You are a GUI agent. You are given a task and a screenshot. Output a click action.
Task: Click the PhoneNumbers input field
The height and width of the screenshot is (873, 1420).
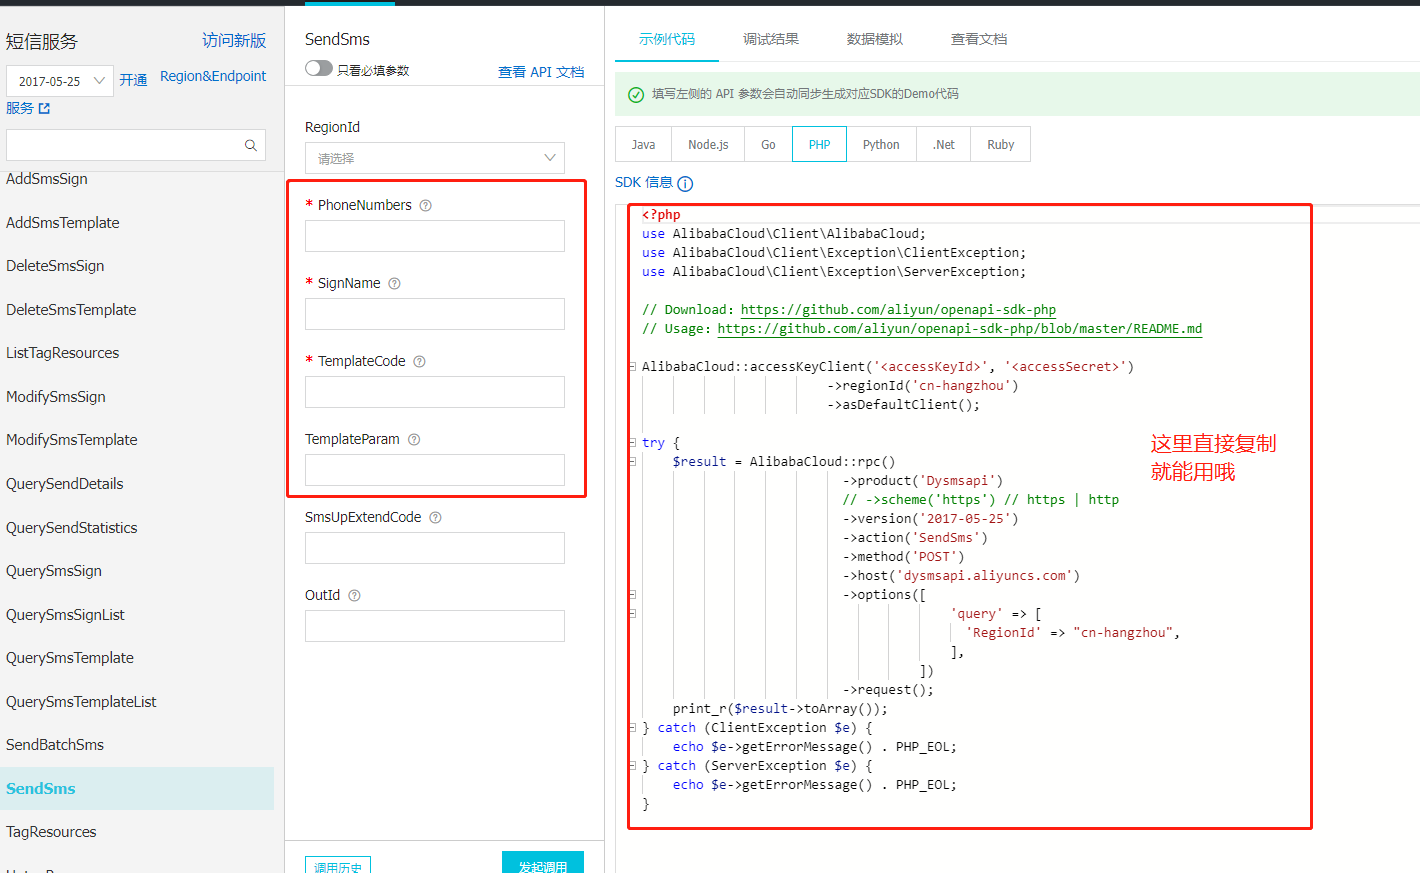(x=435, y=236)
